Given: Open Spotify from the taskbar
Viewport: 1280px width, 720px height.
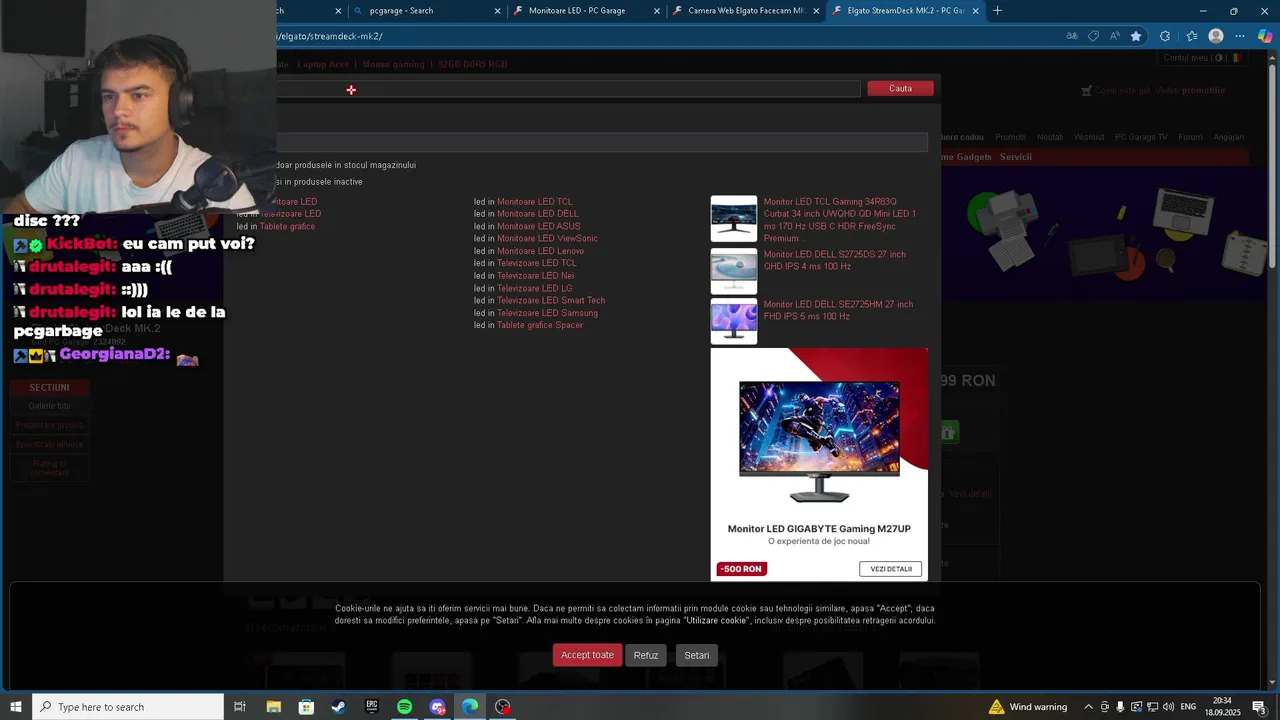Looking at the screenshot, I should click(x=404, y=707).
